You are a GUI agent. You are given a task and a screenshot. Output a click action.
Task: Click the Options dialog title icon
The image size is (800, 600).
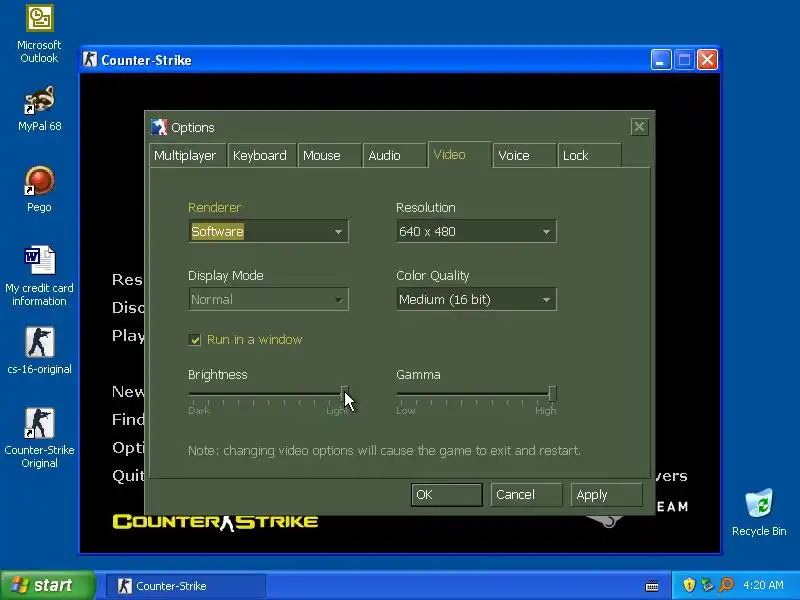pos(159,127)
